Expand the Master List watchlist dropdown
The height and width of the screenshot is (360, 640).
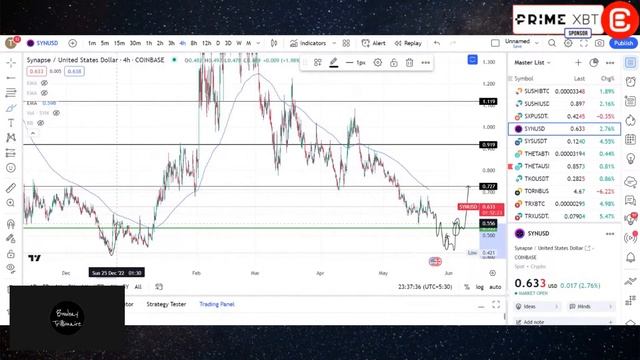click(x=532, y=62)
